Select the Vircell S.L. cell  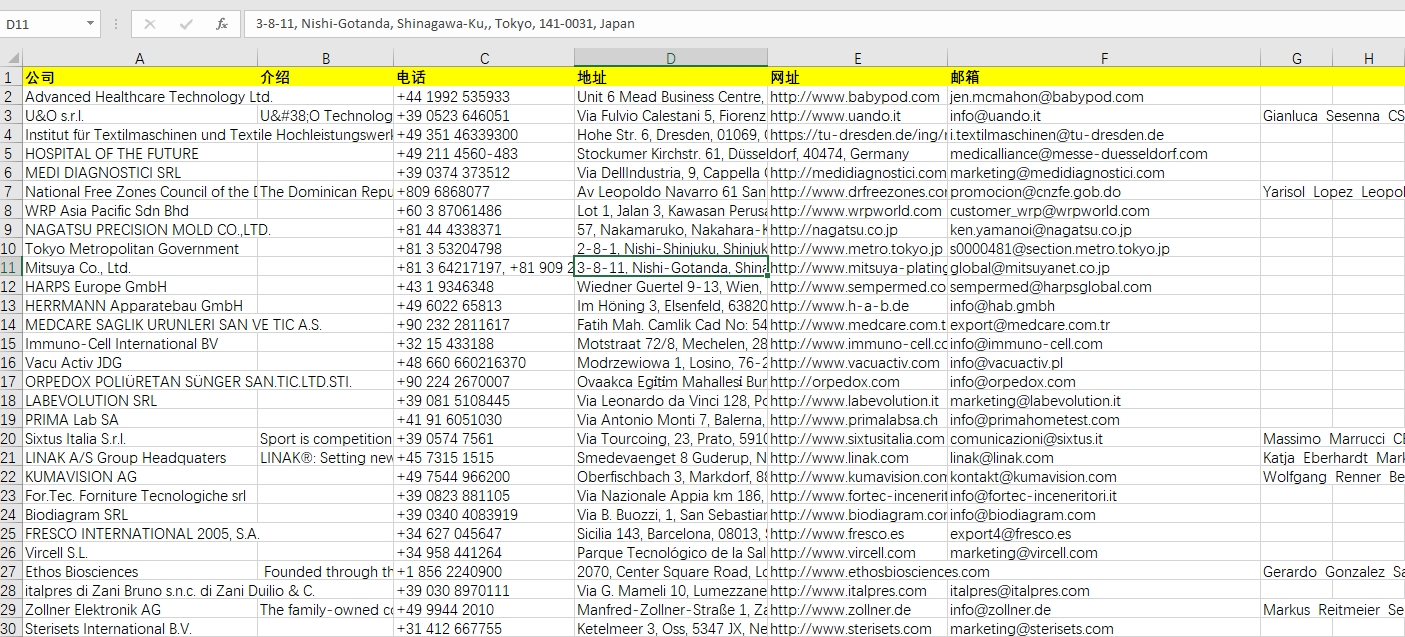(140, 552)
